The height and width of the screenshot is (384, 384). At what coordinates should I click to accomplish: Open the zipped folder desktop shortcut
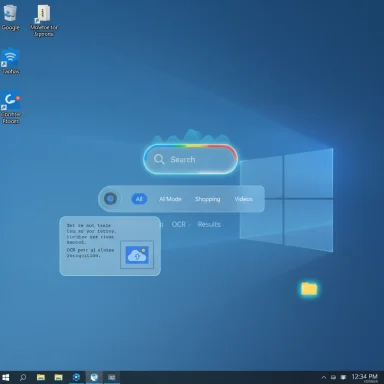pos(44,20)
